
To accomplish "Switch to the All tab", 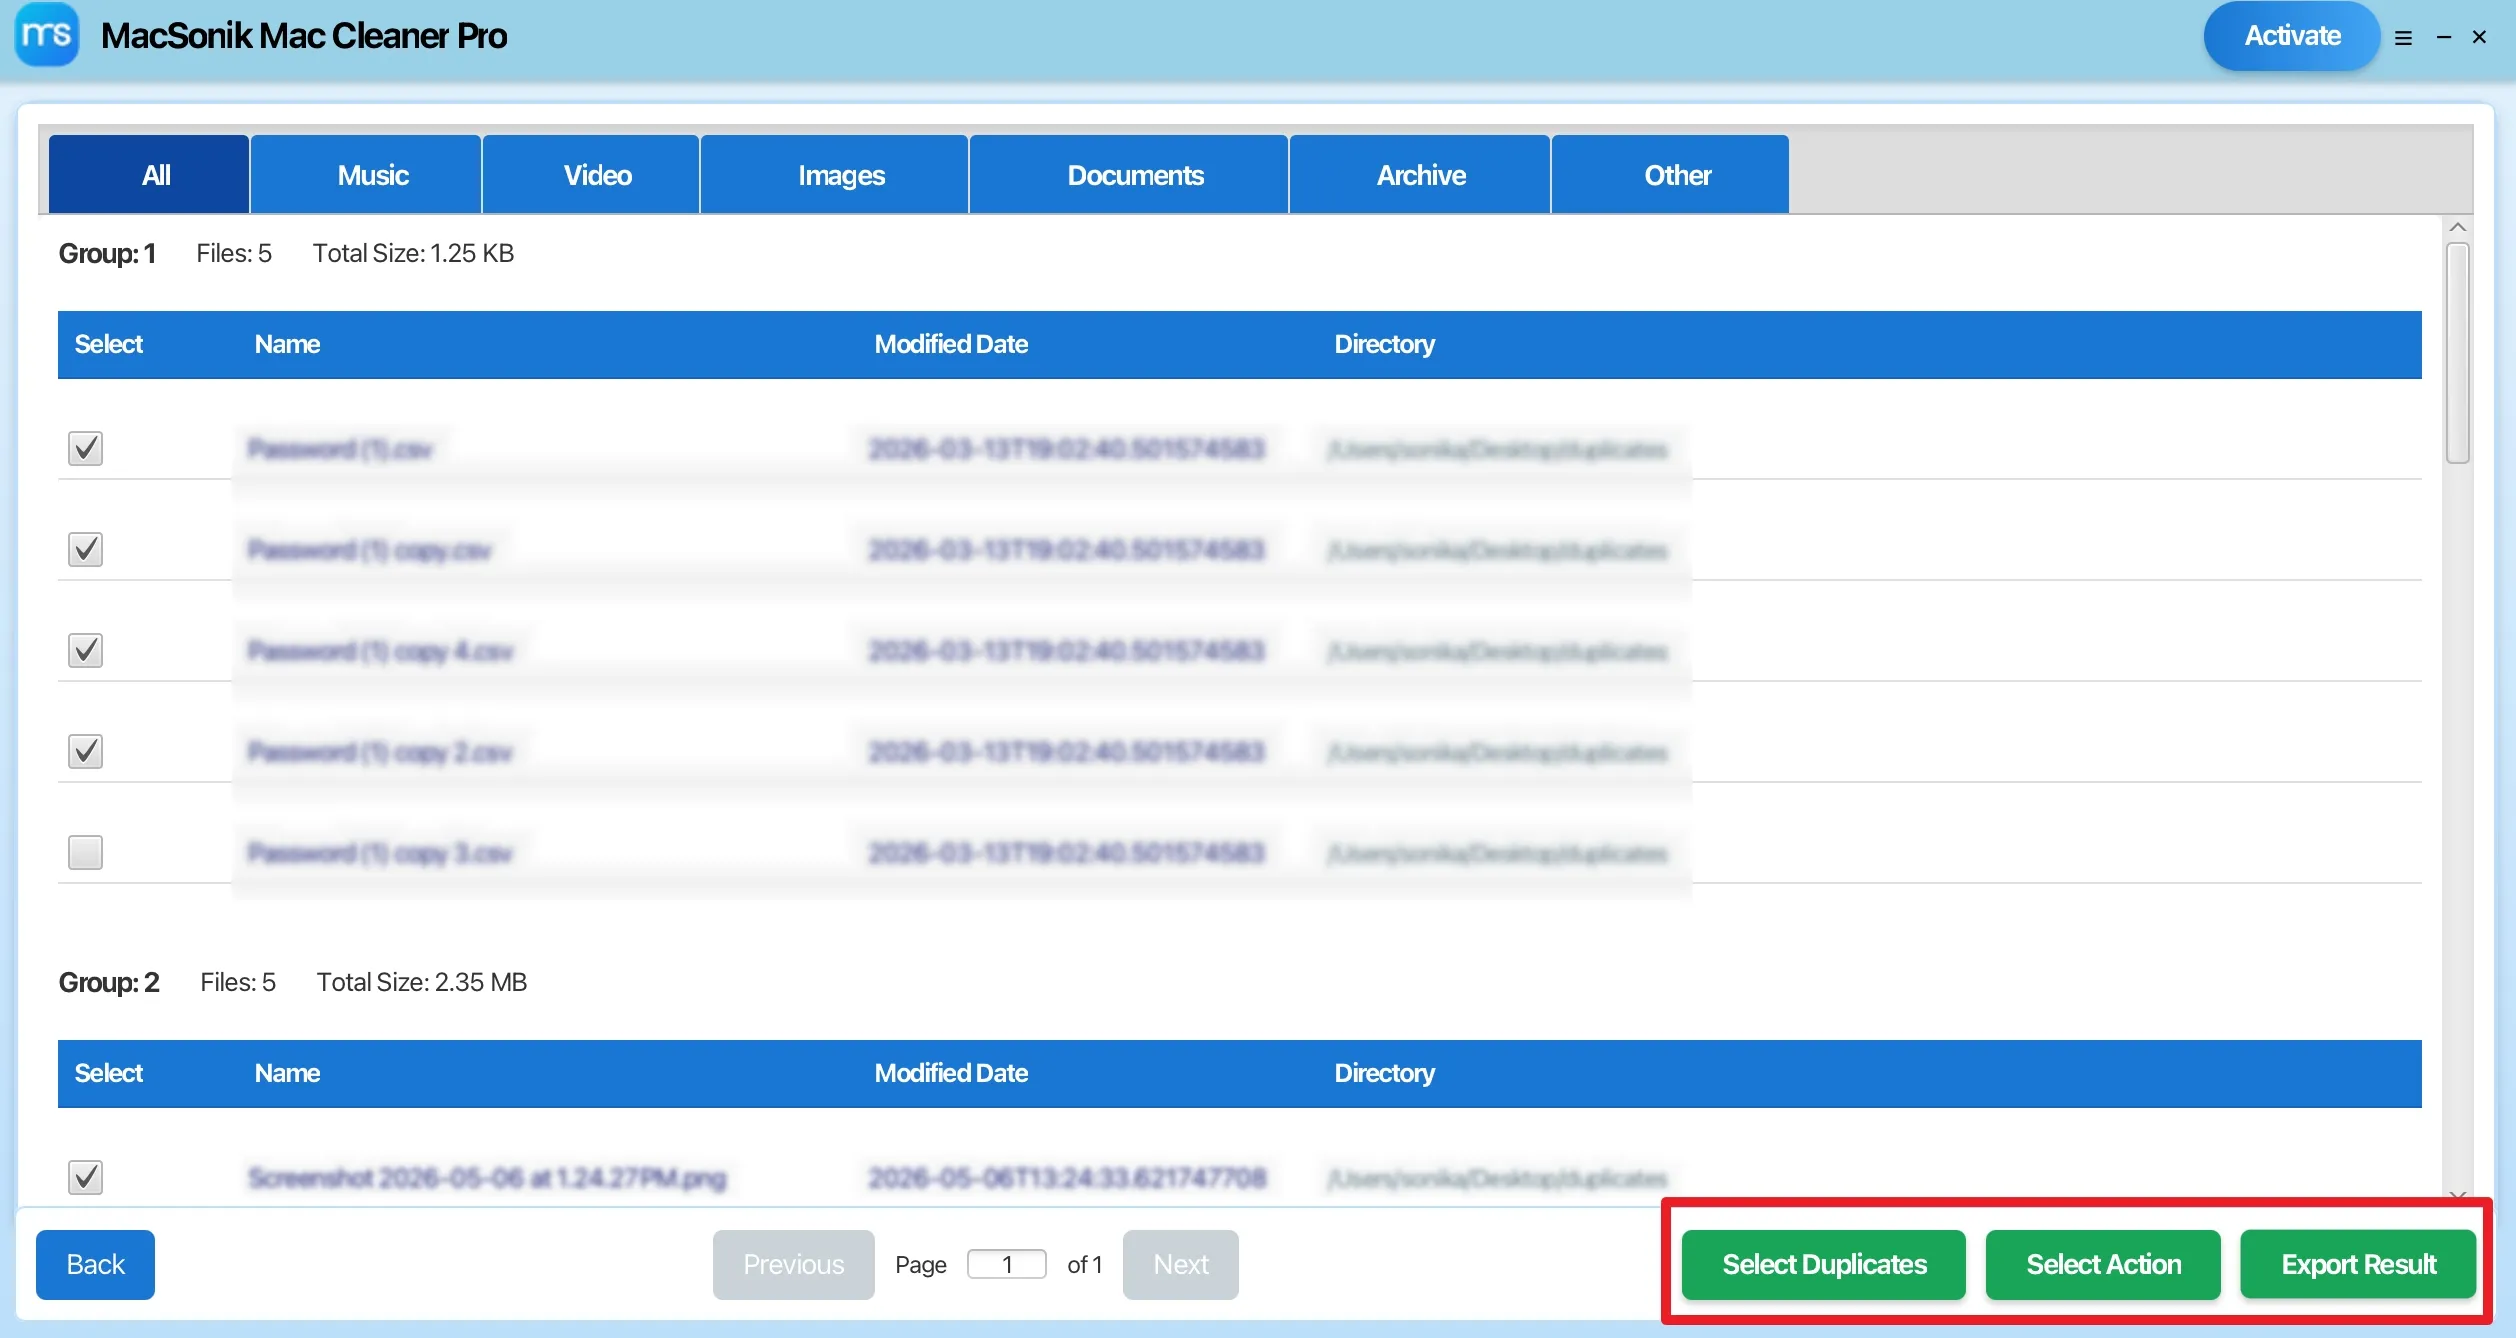I will (x=149, y=174).
